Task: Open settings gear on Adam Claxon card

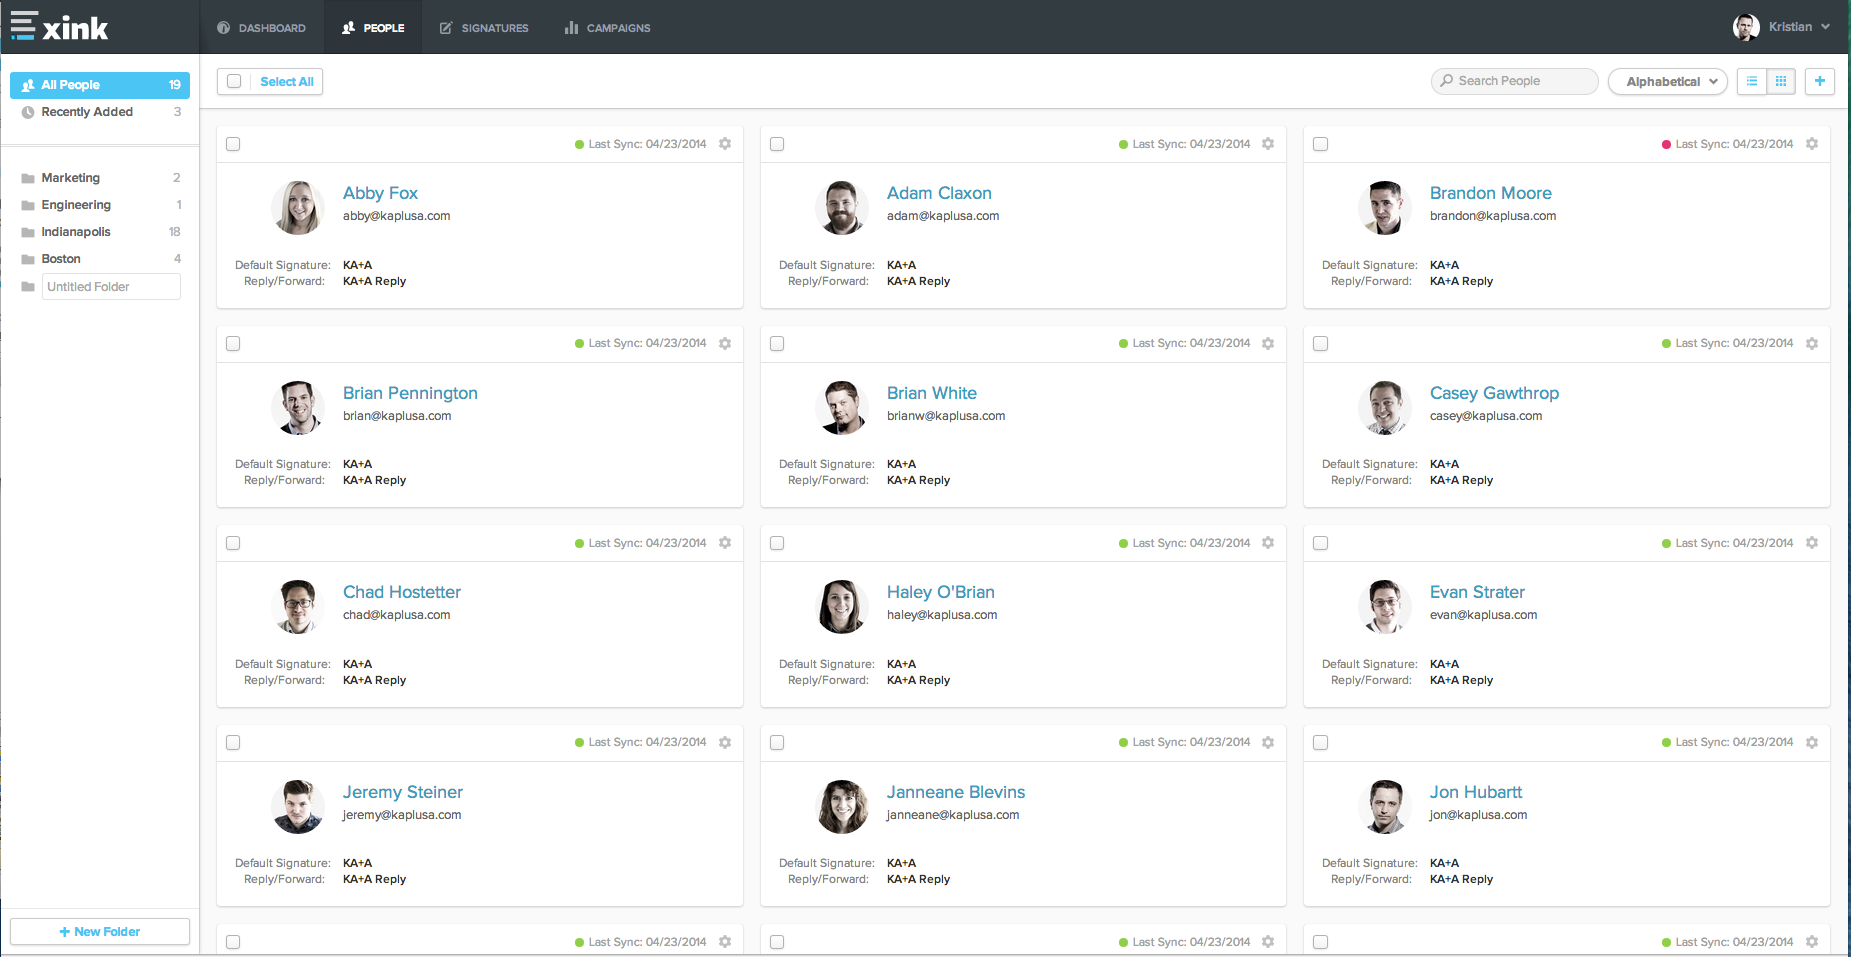Action: point(1268,144)
